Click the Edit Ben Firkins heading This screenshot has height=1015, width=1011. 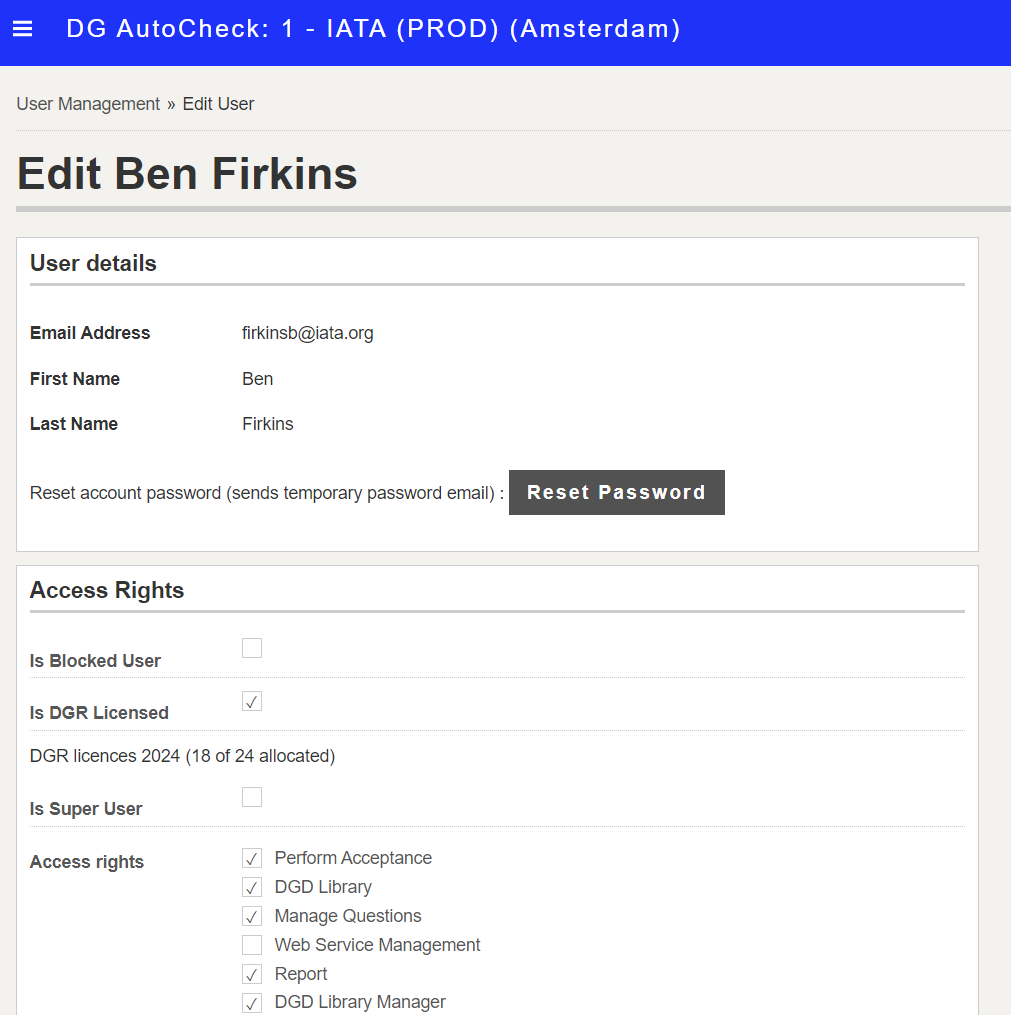click(x=187, y=173)
